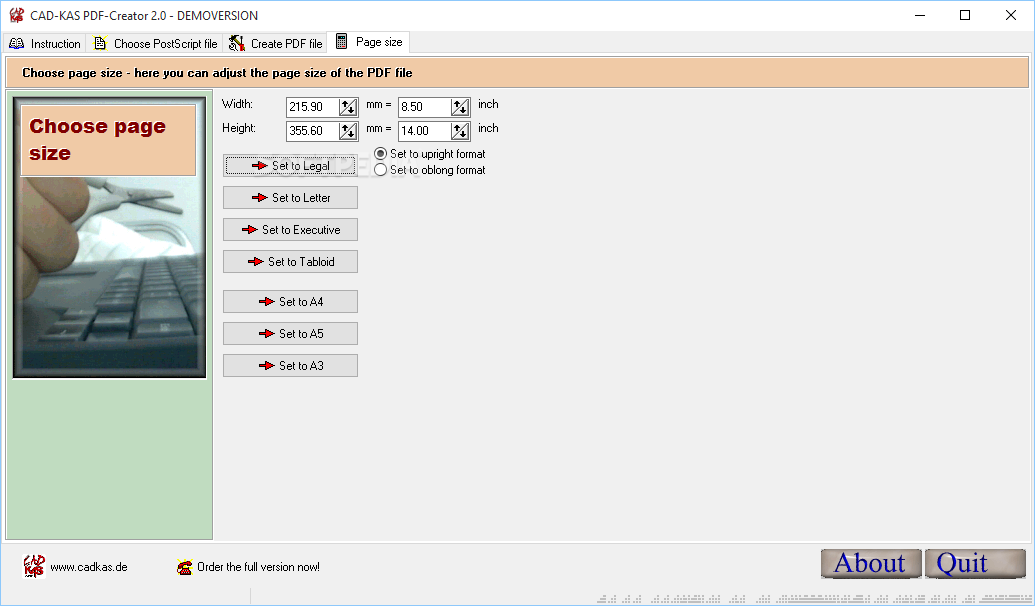1035x606 pixels.
Task: Select the Page size tab
Action: tap(369, 42)
